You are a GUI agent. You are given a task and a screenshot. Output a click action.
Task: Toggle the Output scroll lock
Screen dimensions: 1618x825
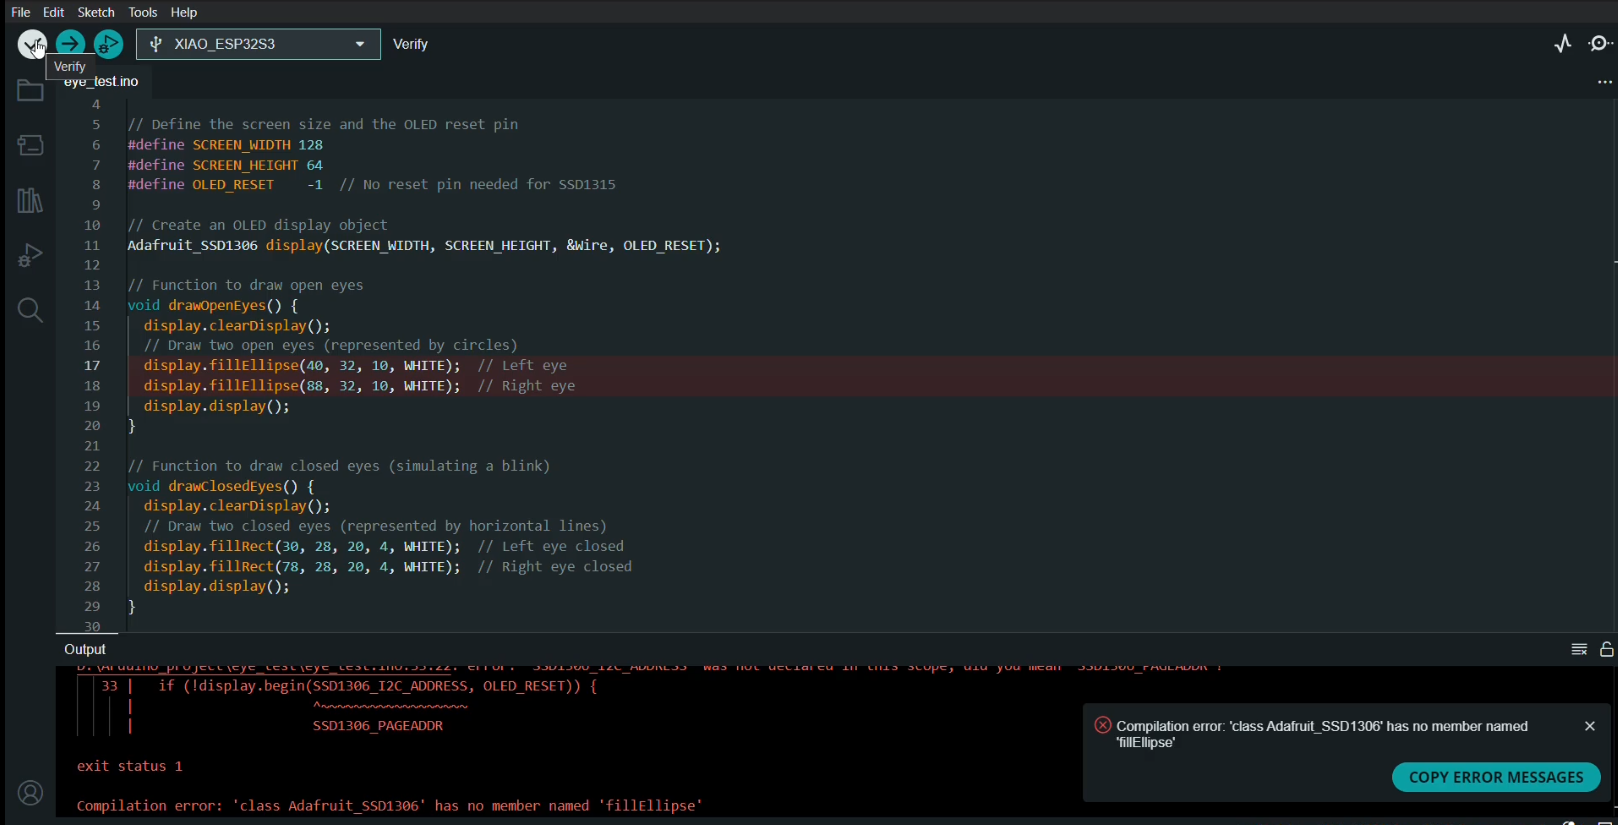(x=1607, y=650)
